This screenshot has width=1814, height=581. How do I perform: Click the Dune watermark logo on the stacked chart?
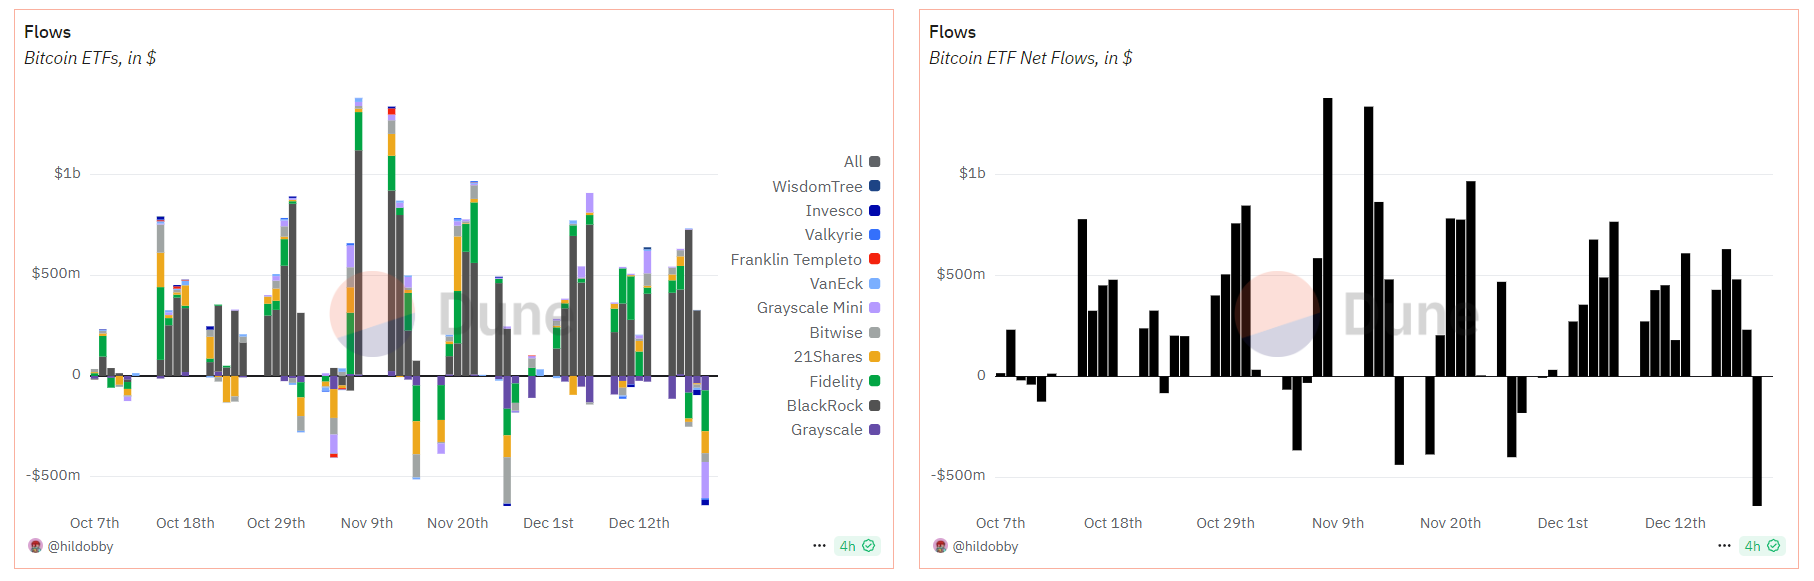coord(372,314)
